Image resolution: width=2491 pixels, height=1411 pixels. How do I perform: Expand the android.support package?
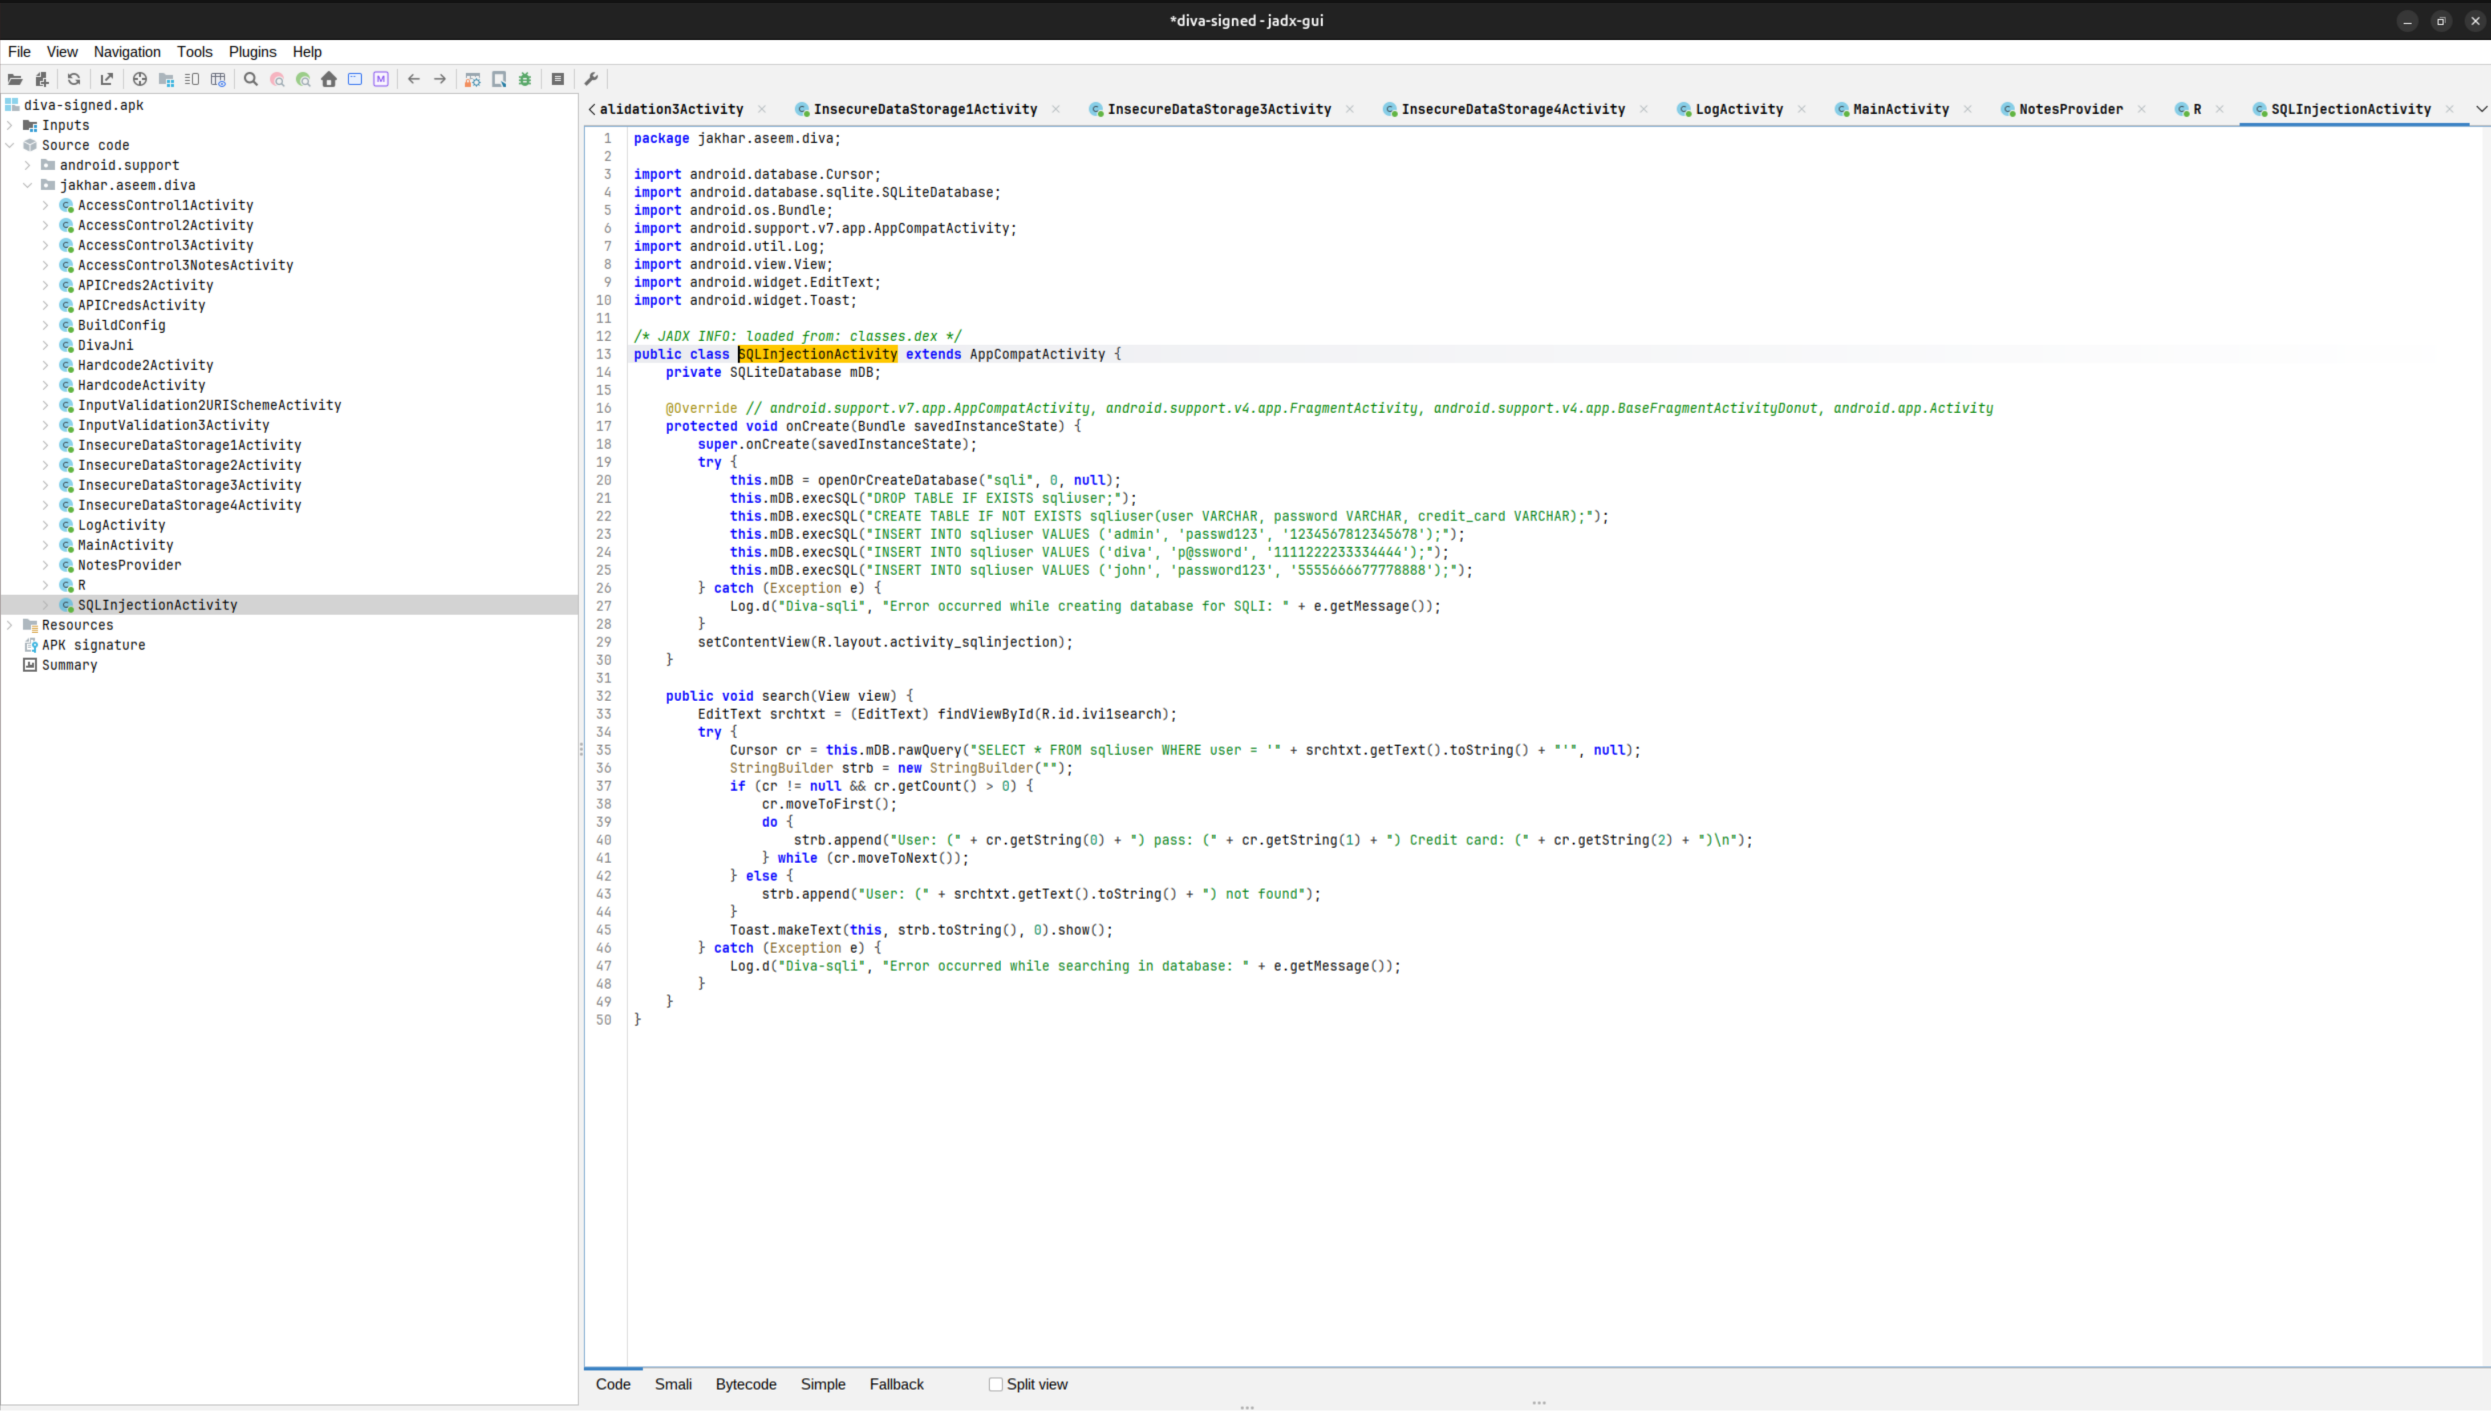click(28, 165)
